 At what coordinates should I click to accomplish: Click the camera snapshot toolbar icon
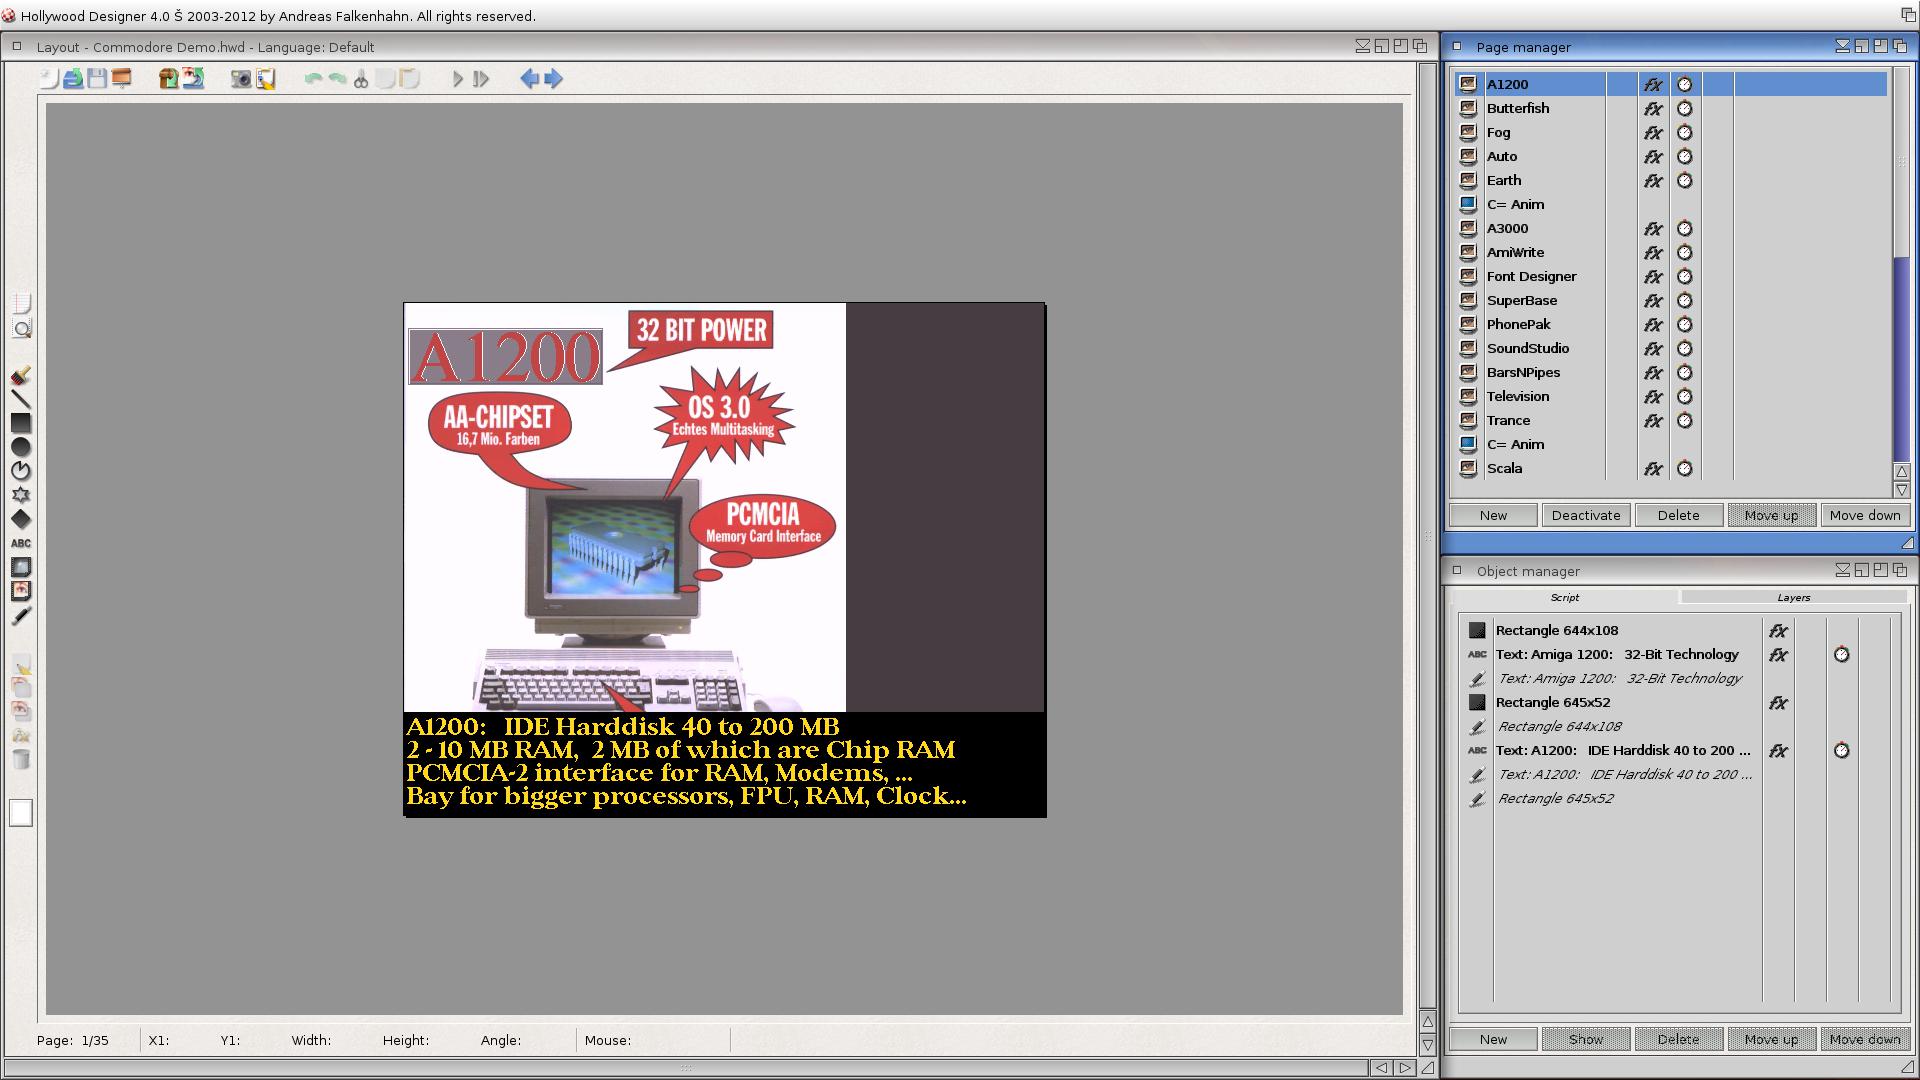click(x=241, y=79)
